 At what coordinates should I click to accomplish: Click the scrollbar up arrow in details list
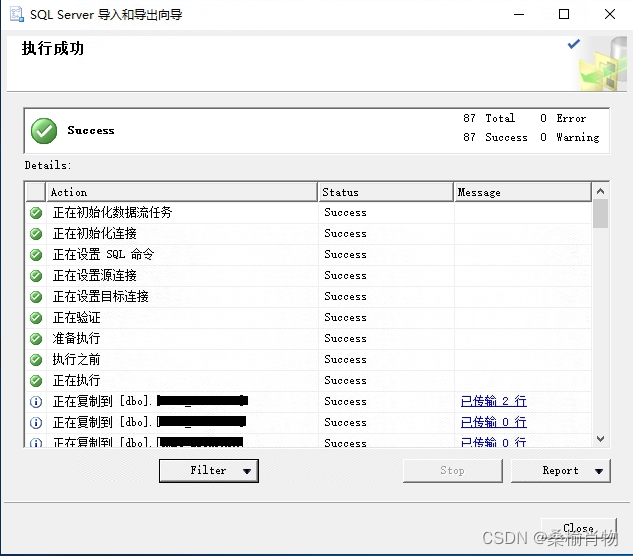click(x=600, y=191)
